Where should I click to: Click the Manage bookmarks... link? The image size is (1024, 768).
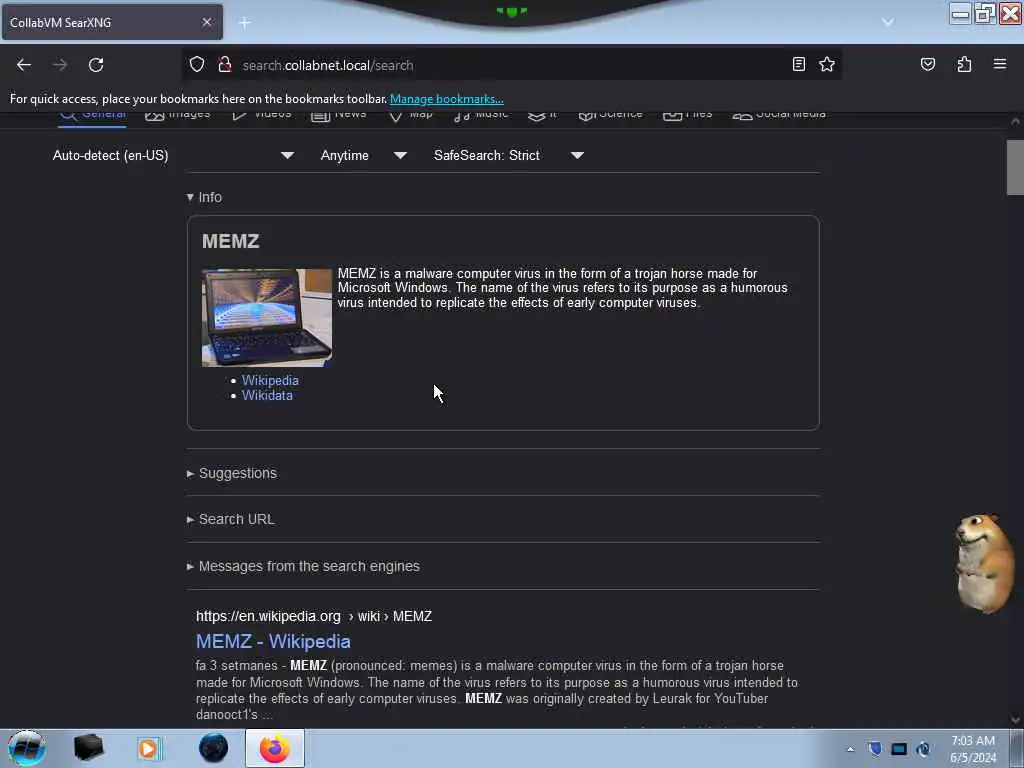pyautogui.click(x=447, y=99)
